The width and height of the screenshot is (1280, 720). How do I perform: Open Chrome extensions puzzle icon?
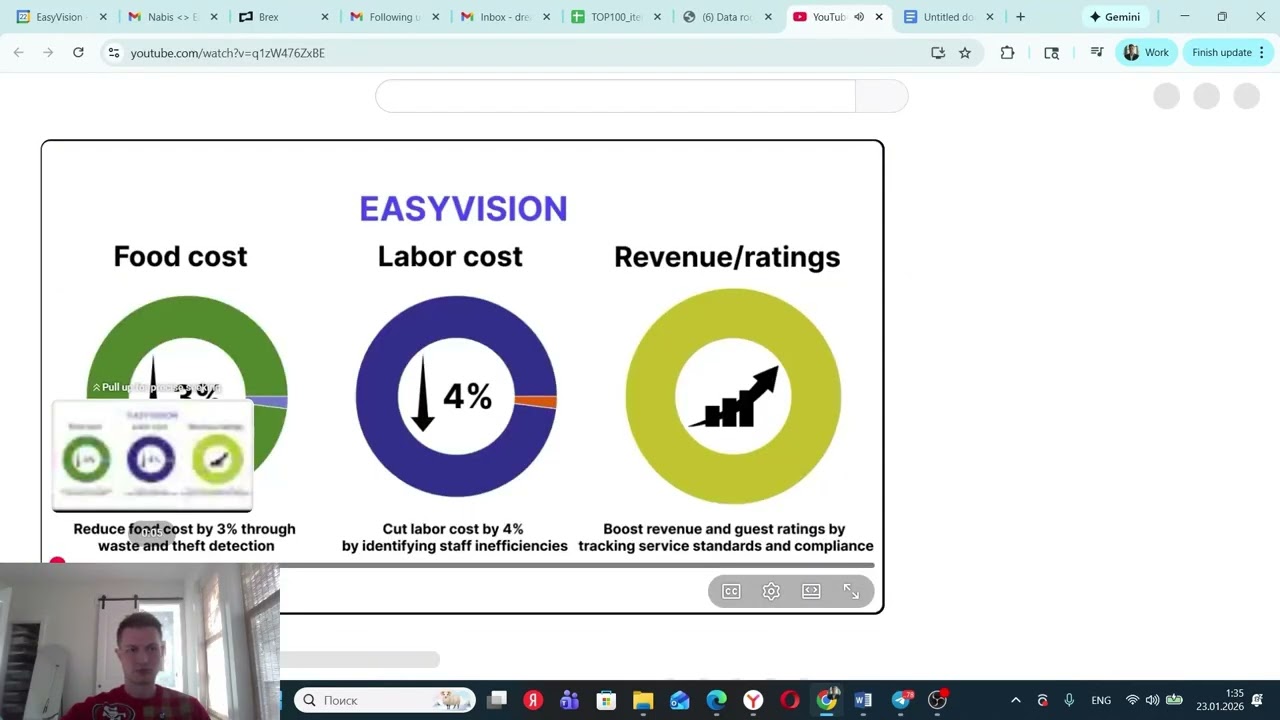tap(1007, 53)
